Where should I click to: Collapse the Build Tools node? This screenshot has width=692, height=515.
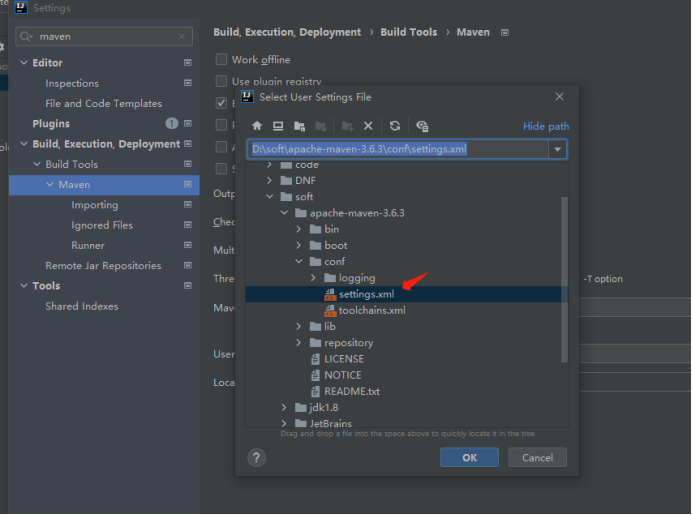coord(37,164)
